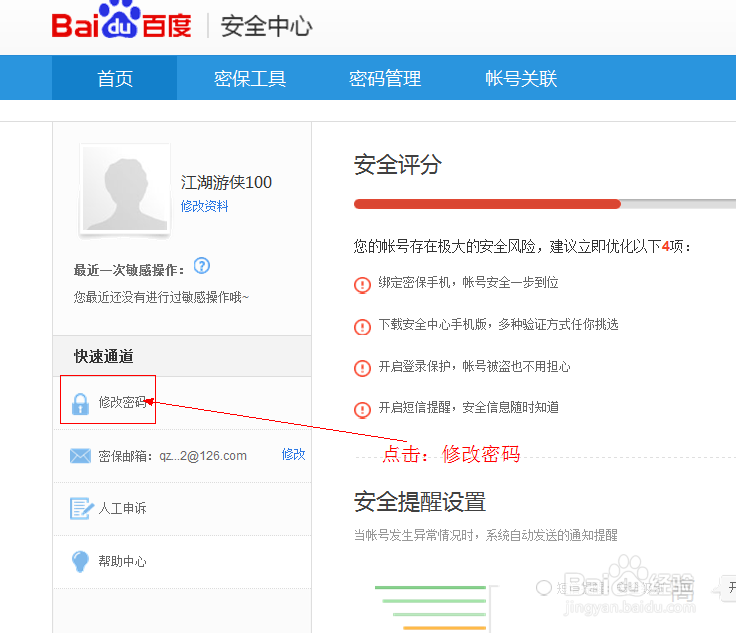This screenshot has height=633, width=736.
Task: Open the 绑定密保手机，帐号安全一步到位 item
Action: pyautogui.click(x=468, y=282)
